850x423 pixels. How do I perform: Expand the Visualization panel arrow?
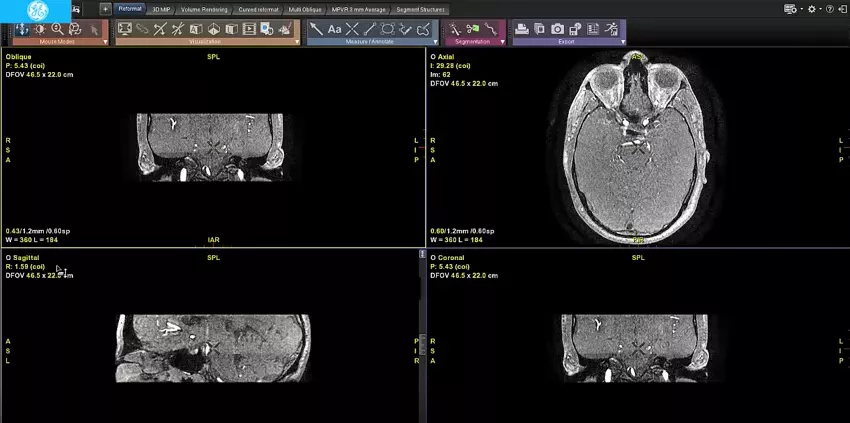pos(297,42)
